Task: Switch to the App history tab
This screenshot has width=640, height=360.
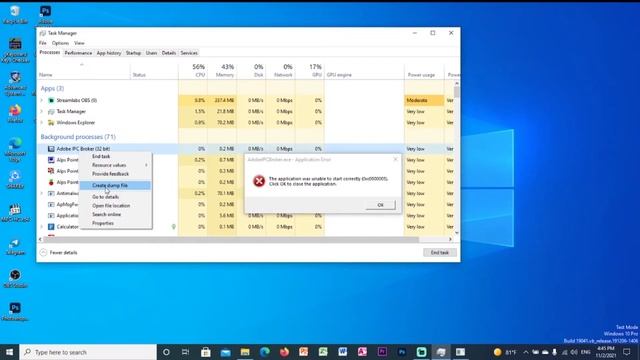Action: (109, 53)
